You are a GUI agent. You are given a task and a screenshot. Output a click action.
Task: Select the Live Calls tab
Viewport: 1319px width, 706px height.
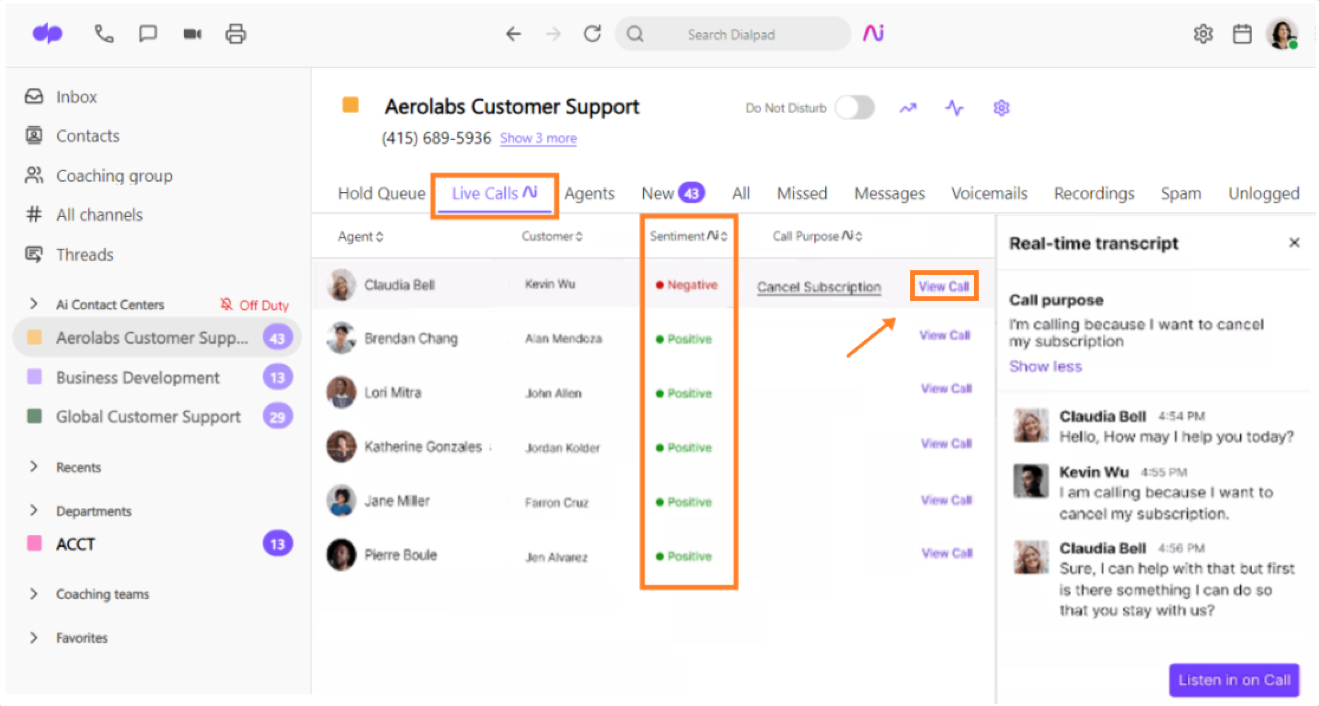point(495,193)
